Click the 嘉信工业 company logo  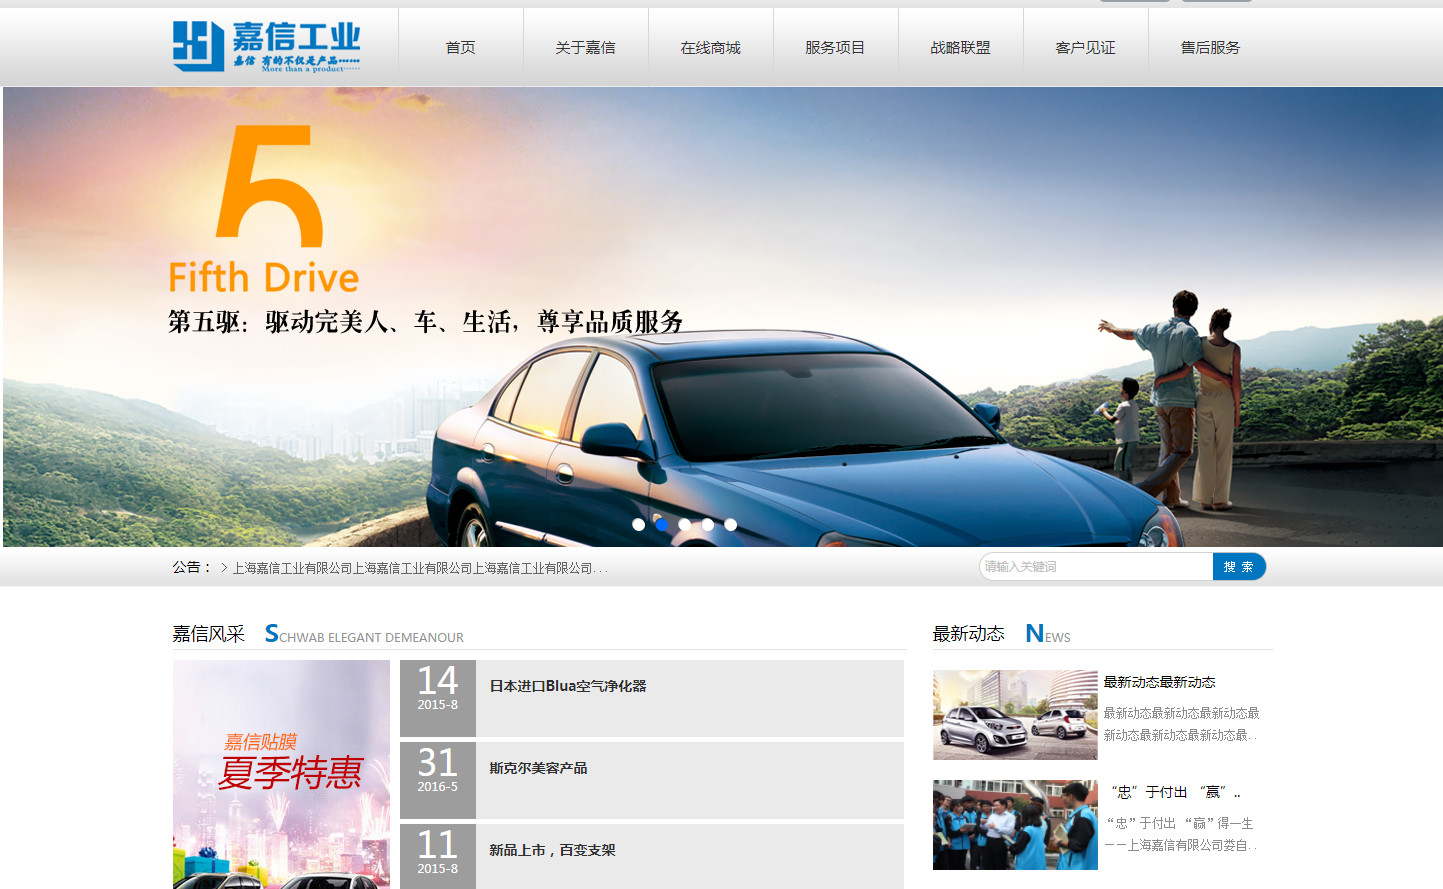click(266, 46)
